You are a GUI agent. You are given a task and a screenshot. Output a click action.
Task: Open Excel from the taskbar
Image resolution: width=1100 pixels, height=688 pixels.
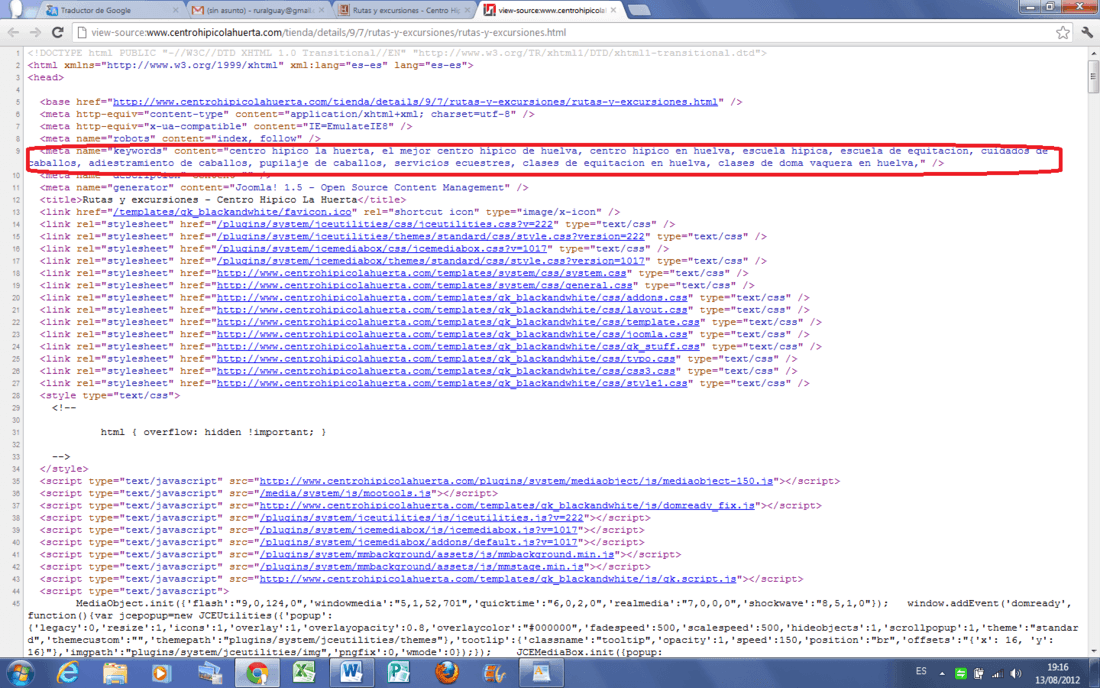(304, 673)
